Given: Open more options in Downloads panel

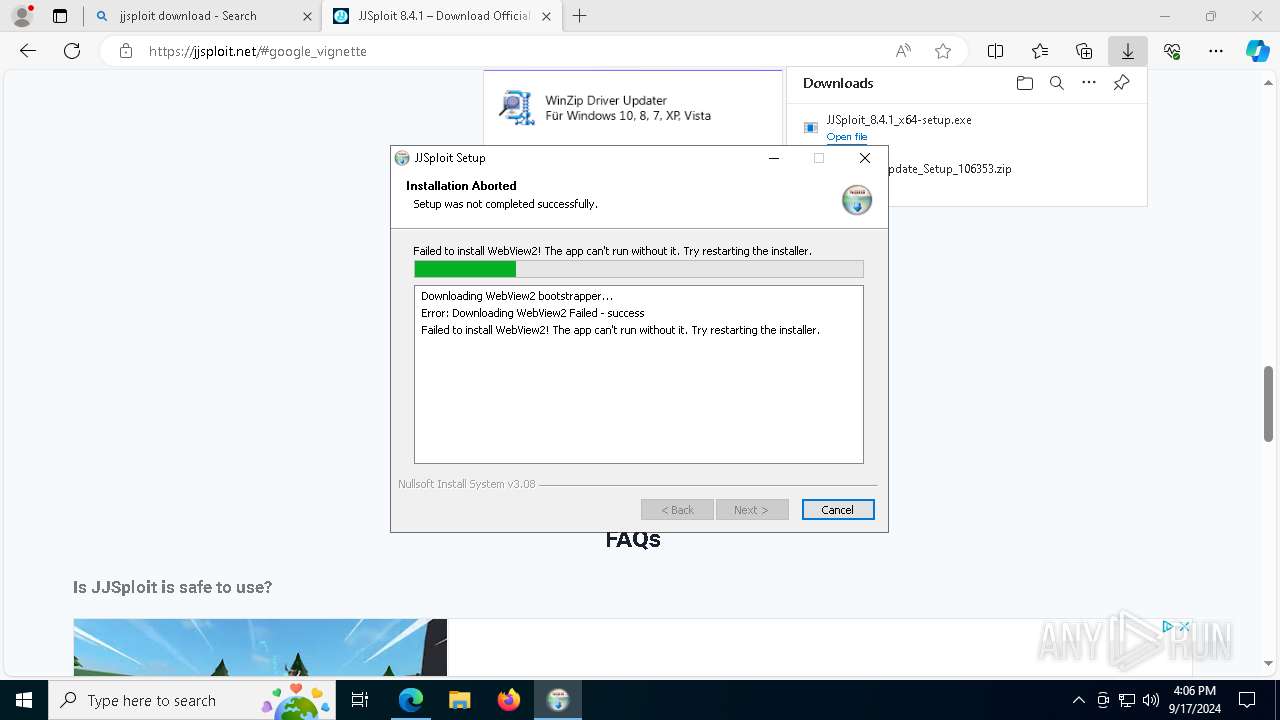Looking at the screenshot, I should 1089,83.
